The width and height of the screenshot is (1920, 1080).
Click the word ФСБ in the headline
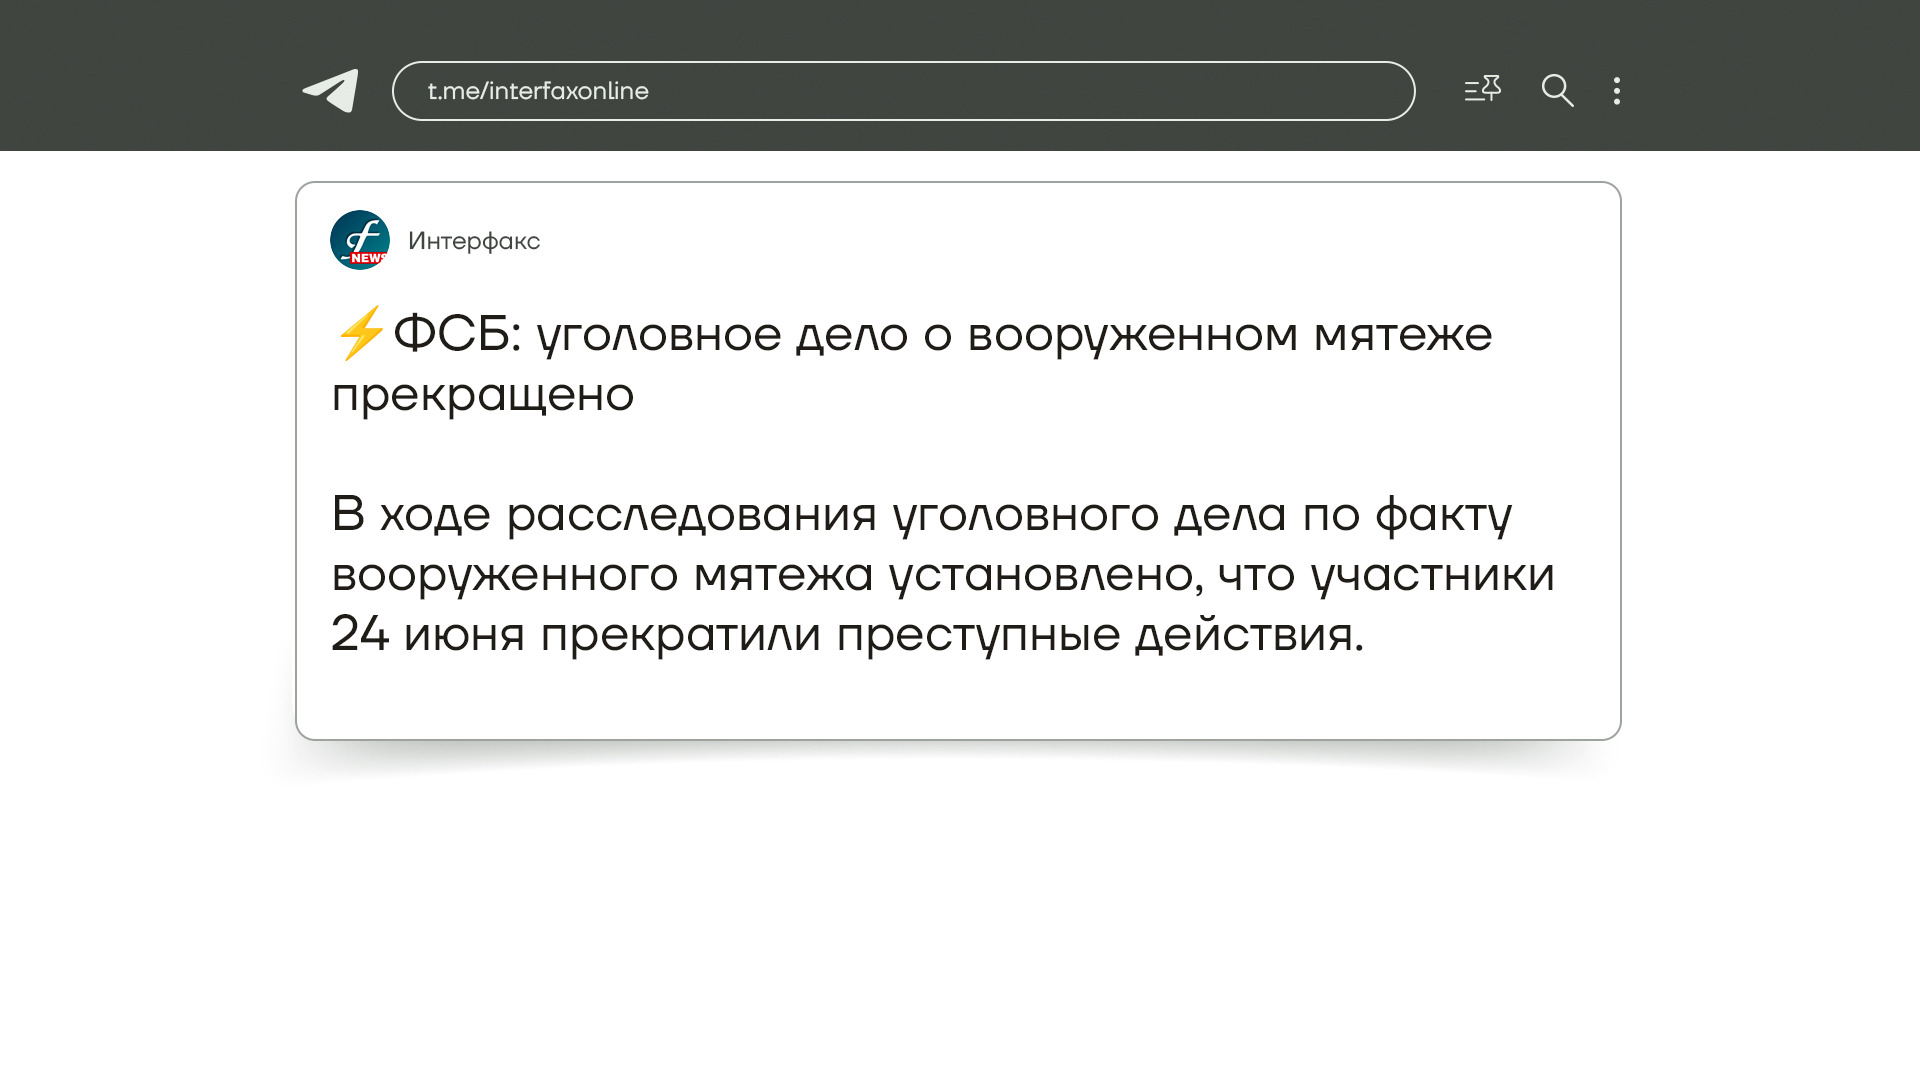(451, 334)
